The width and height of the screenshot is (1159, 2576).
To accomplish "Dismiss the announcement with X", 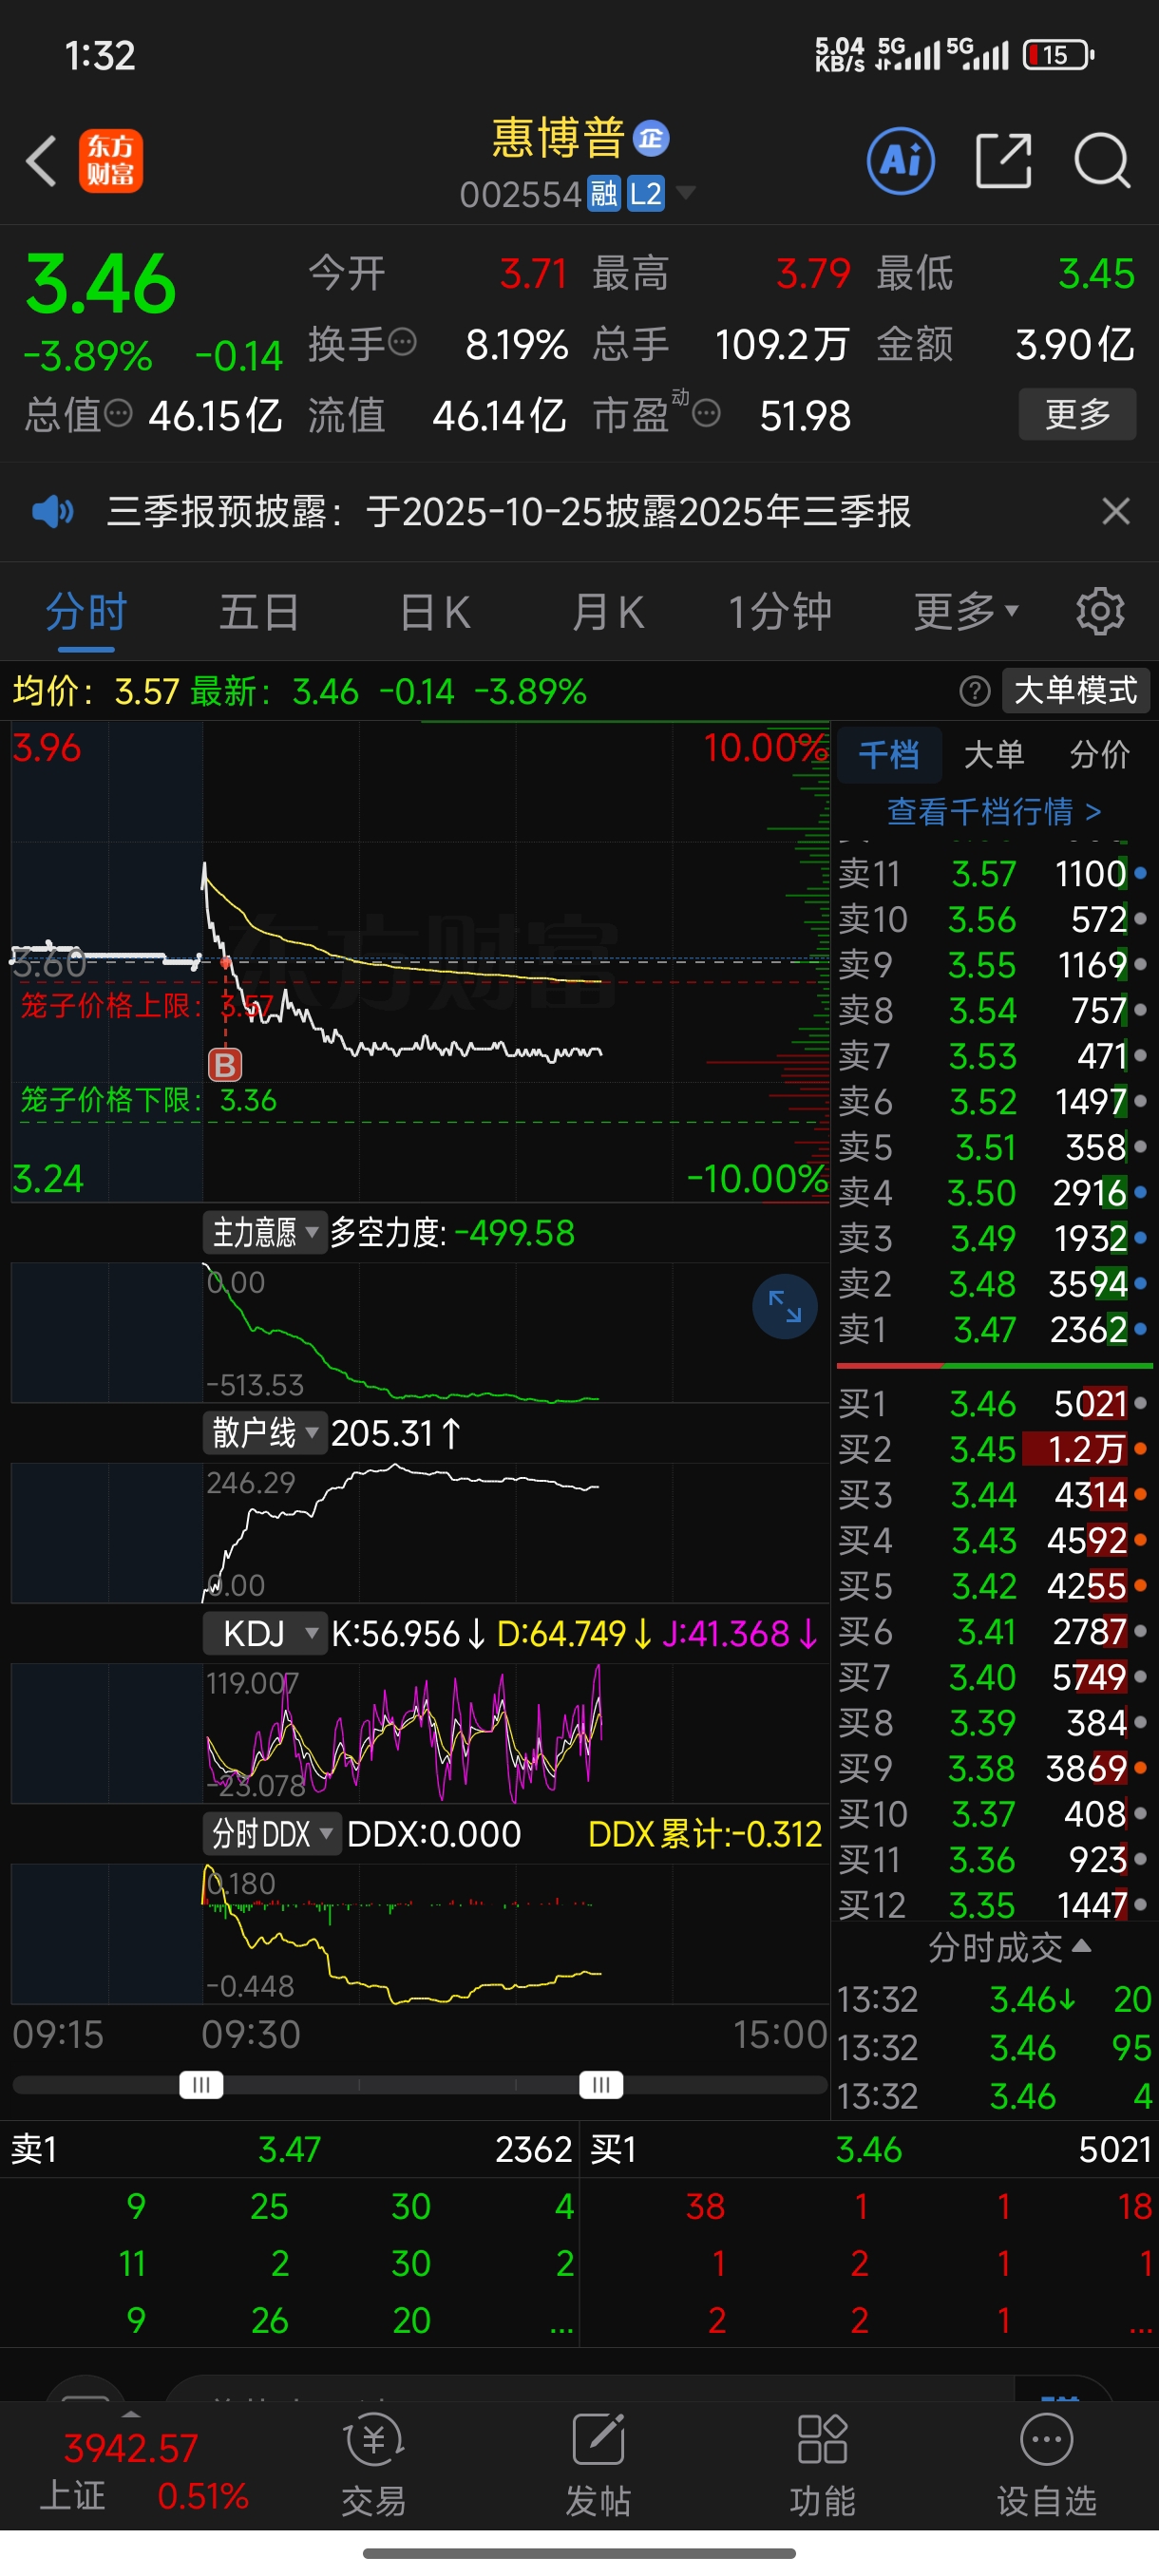I will 1116,512.
